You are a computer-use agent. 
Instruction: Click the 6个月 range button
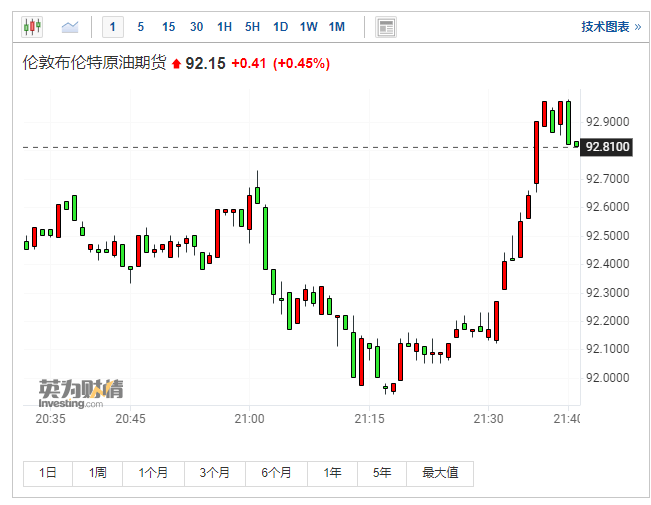[276, 473]
